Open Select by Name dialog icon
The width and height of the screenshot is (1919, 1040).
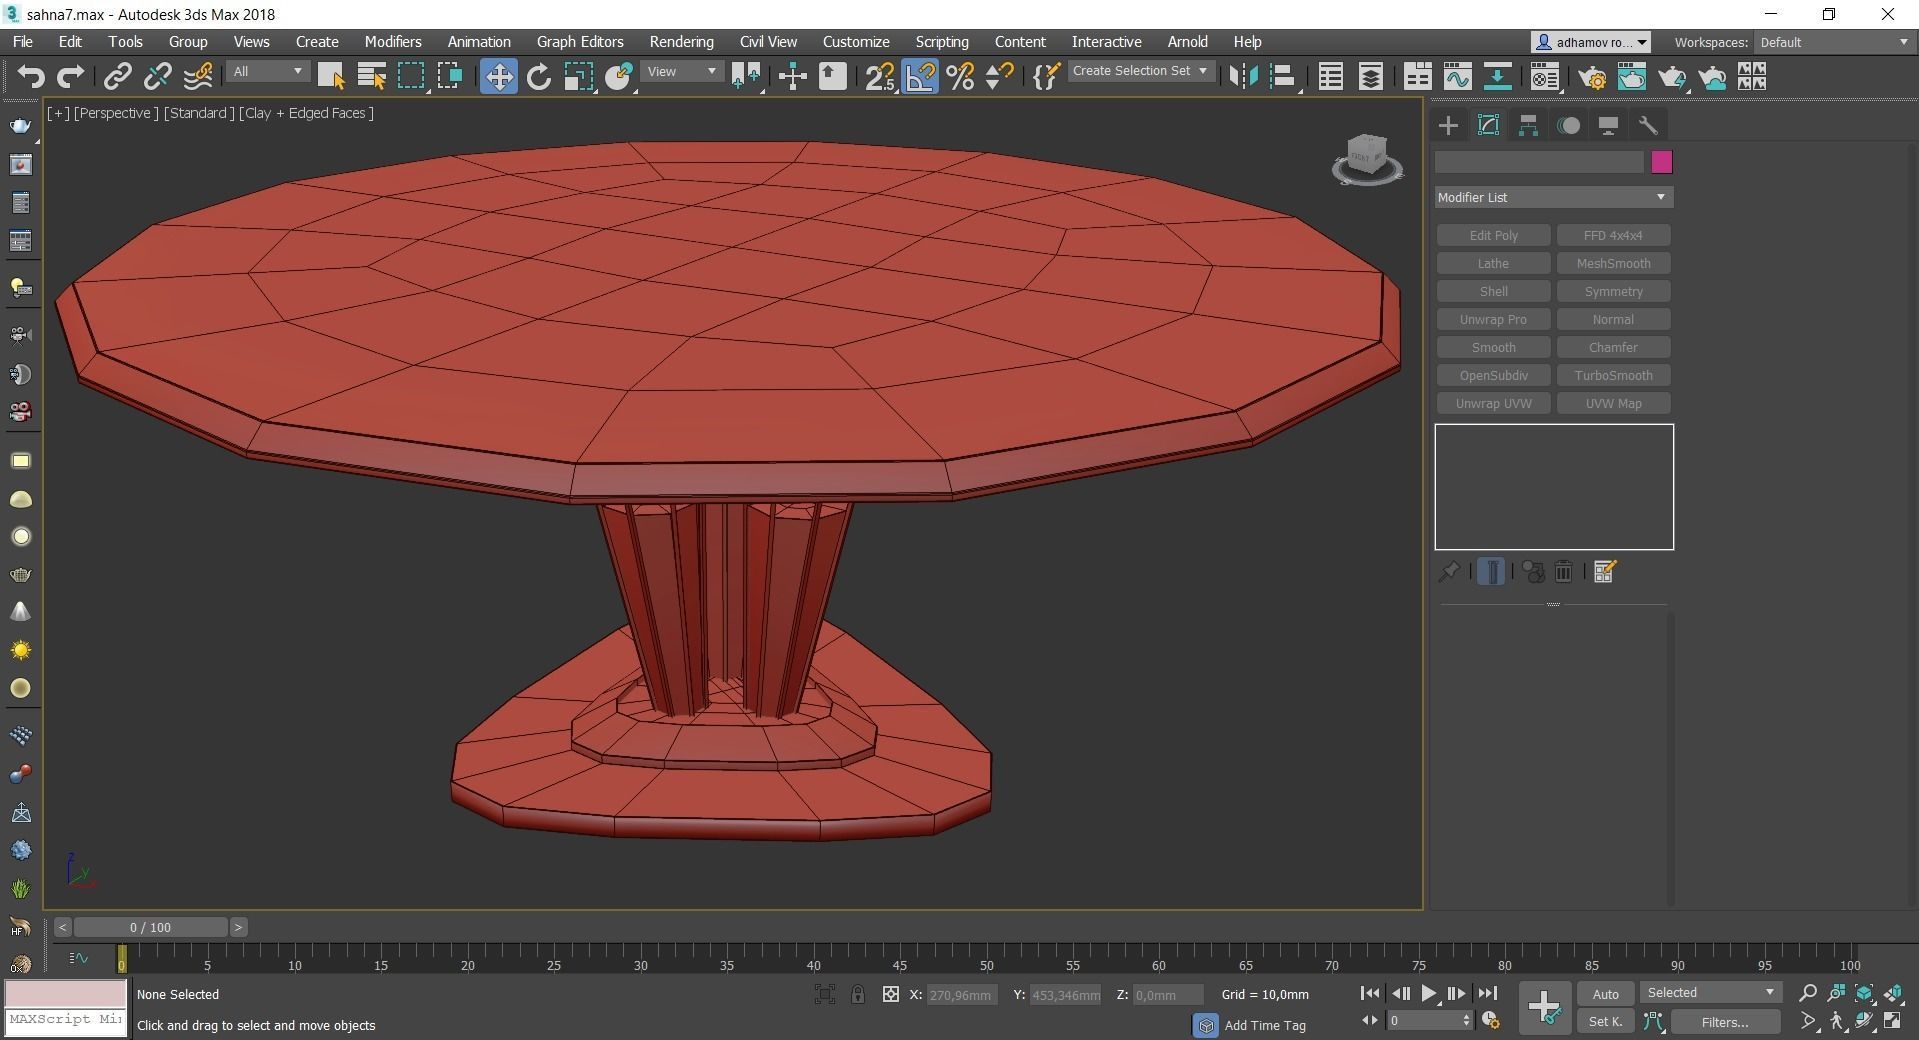pyautogui.click(x=371, y=77)
